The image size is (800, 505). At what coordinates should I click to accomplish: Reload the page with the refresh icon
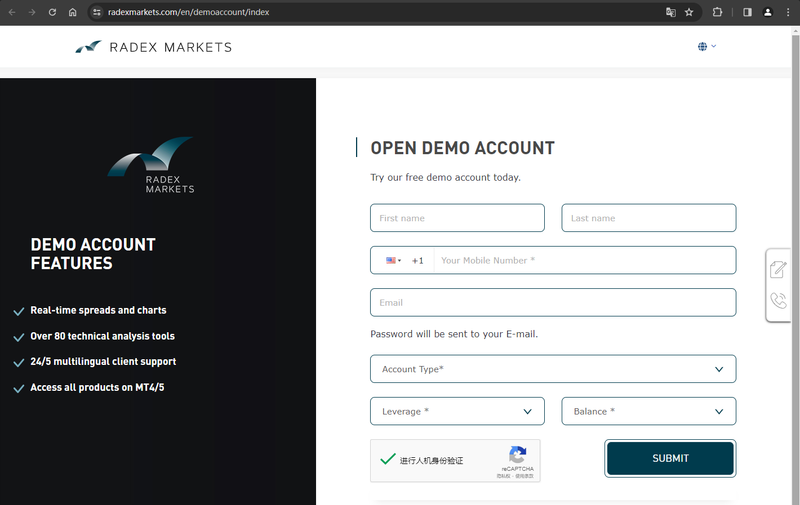[x=52, y=12]
